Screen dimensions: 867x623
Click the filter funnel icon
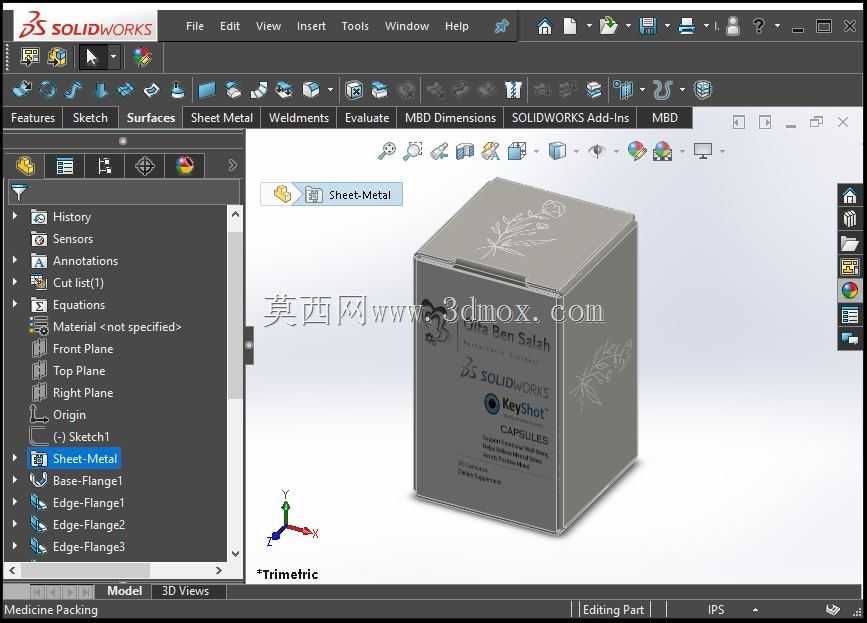click(19, 192)
